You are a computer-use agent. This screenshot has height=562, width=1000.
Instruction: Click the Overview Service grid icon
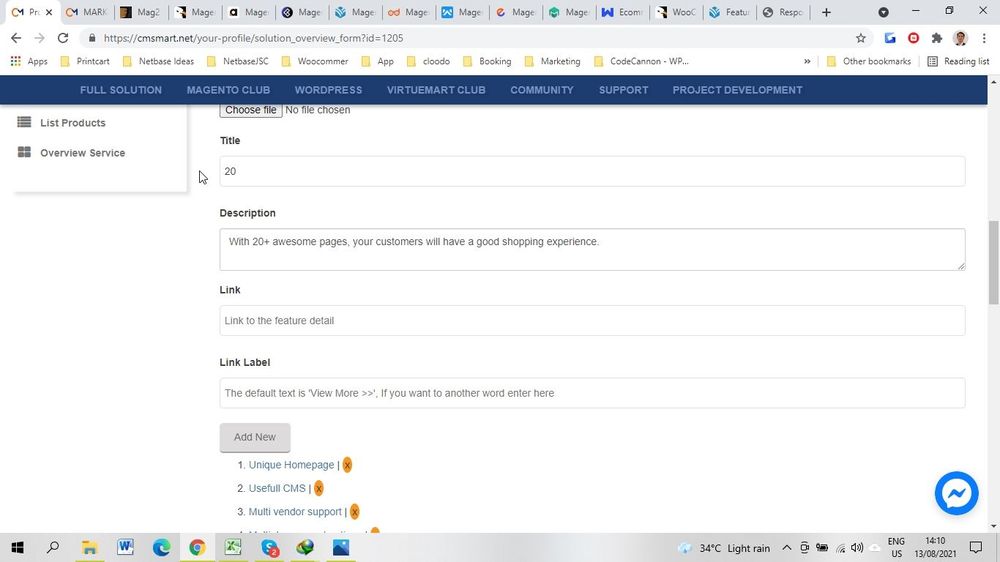25,153
